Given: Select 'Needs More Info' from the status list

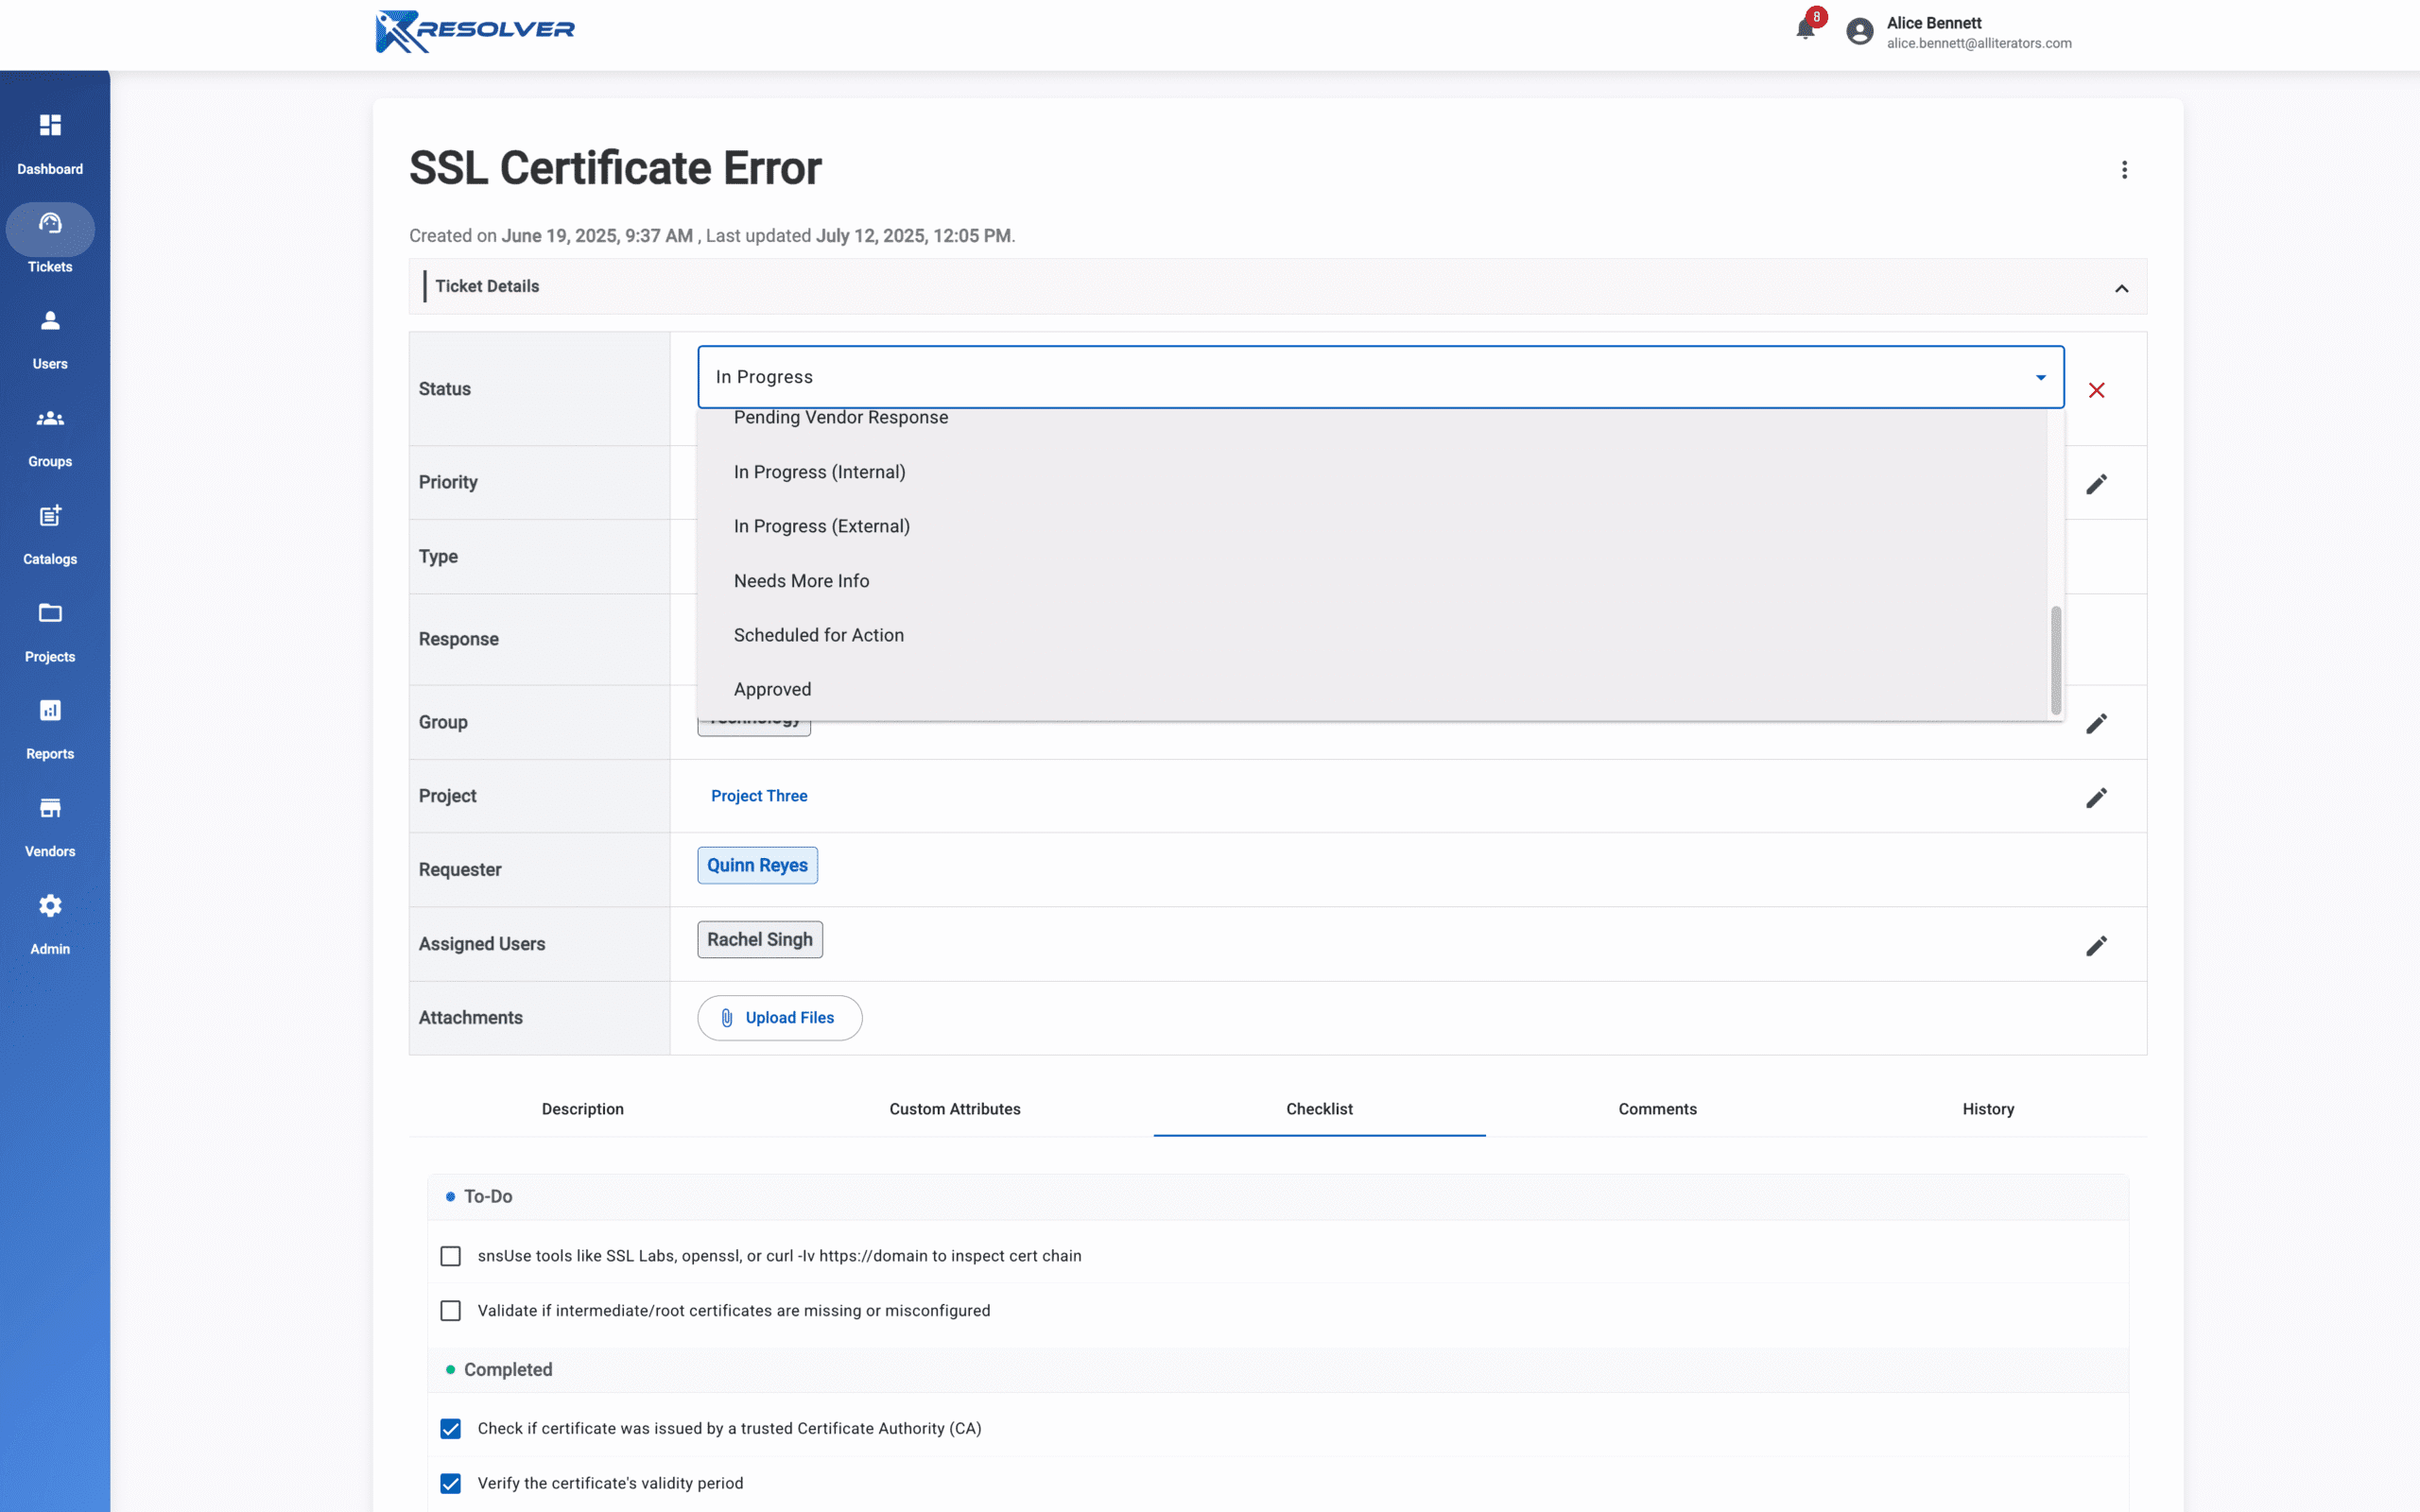Looking at the screenshot, I should (x=801, y=580).
